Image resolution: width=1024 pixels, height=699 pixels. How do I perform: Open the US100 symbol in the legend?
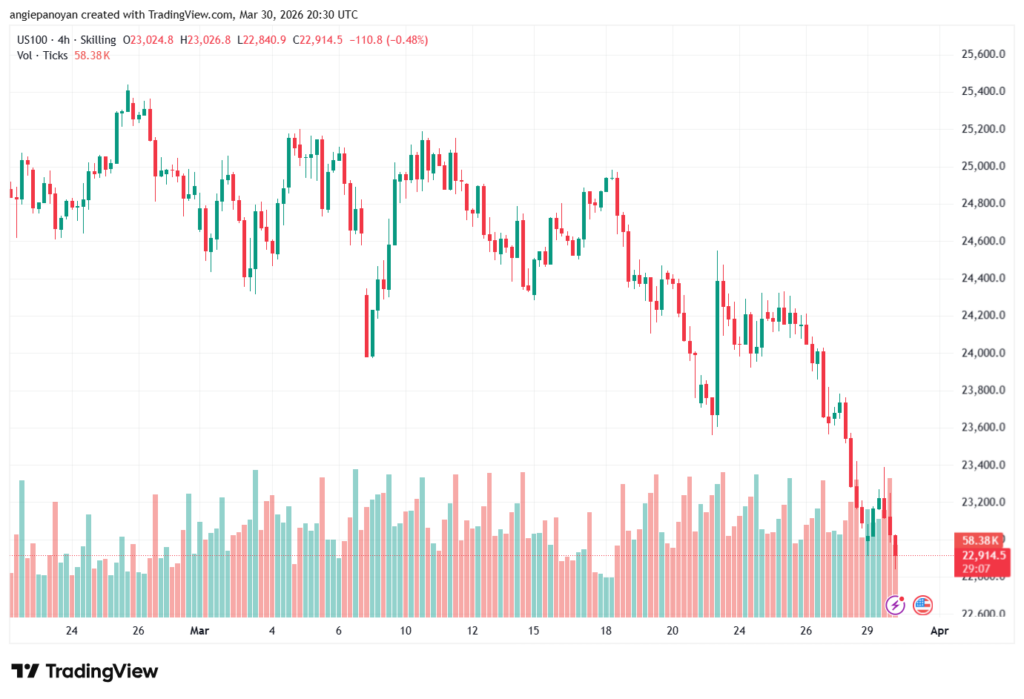pos(34,39)
